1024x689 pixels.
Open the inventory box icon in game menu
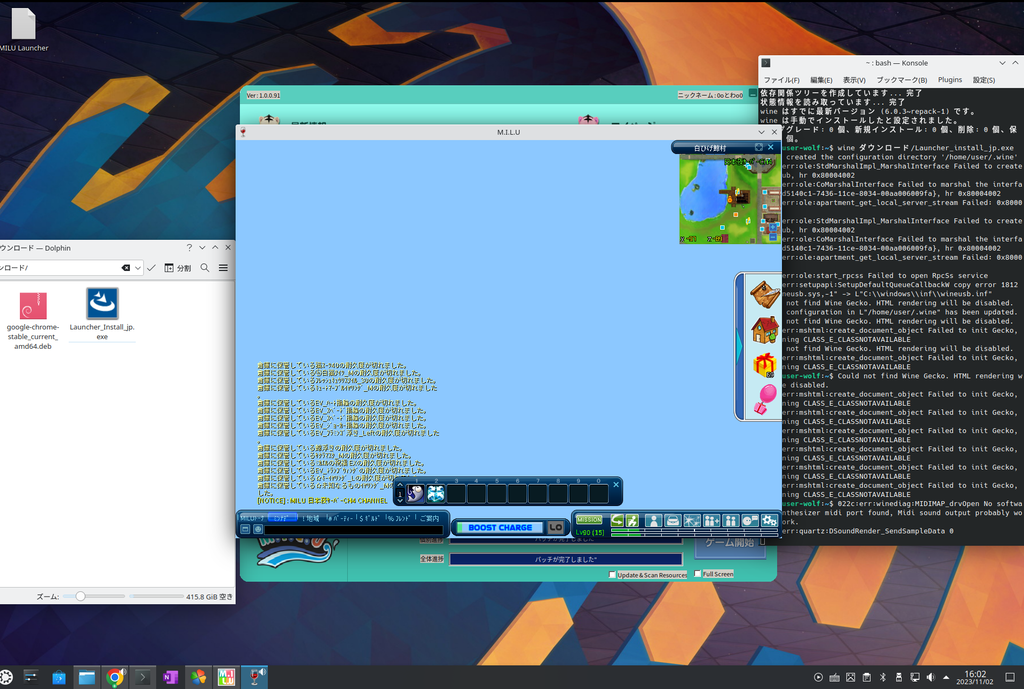coord(673,520)
